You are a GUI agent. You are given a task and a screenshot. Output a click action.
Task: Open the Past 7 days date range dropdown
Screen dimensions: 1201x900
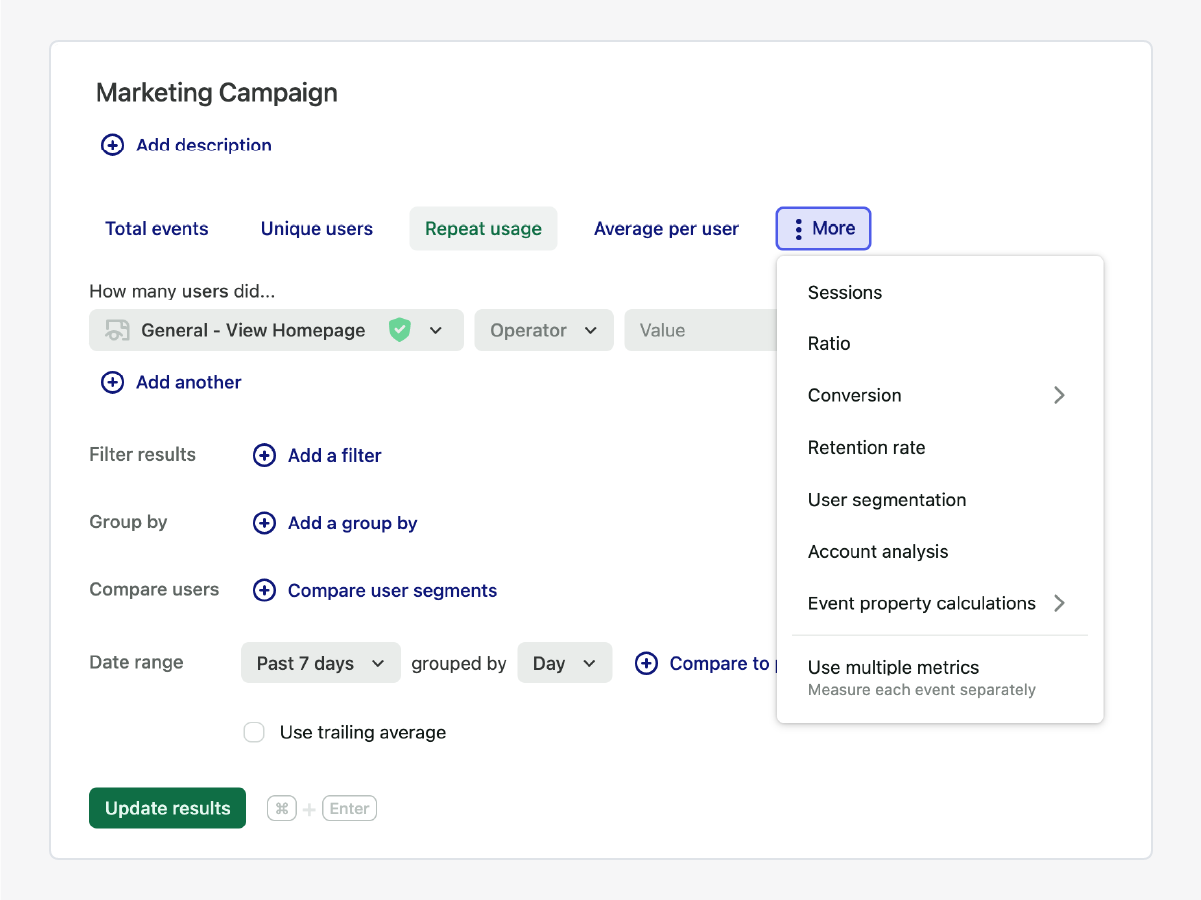click(x=320, y=663)
